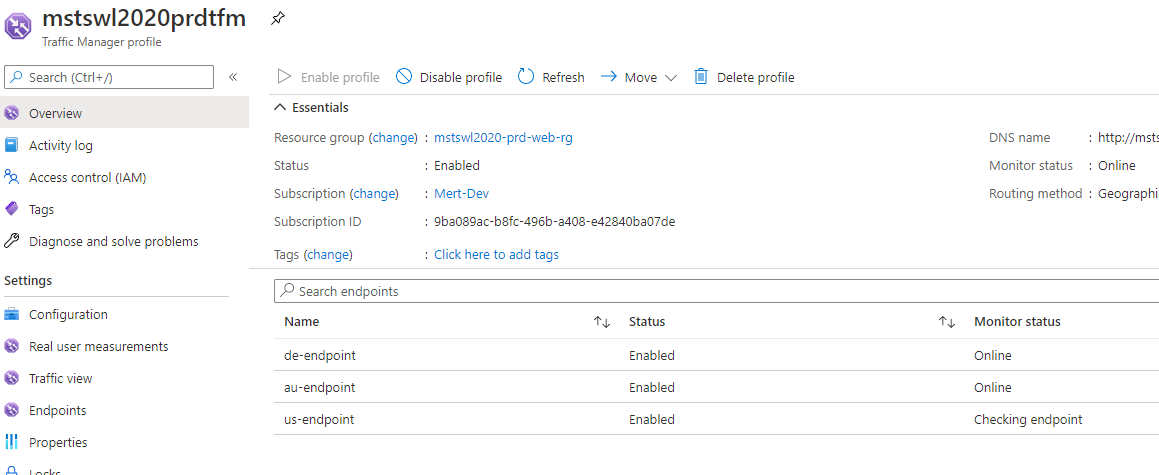Click the Delete profile trash icon

(701, 77)
